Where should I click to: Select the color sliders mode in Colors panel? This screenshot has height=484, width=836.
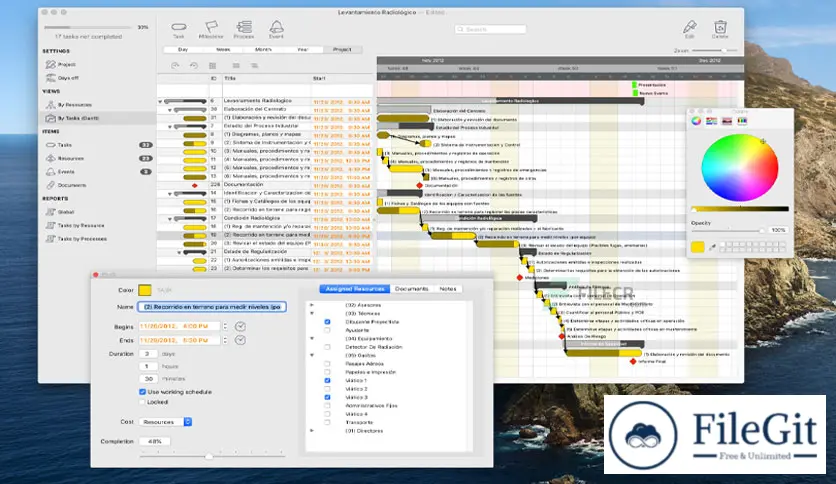click(711, 121)
